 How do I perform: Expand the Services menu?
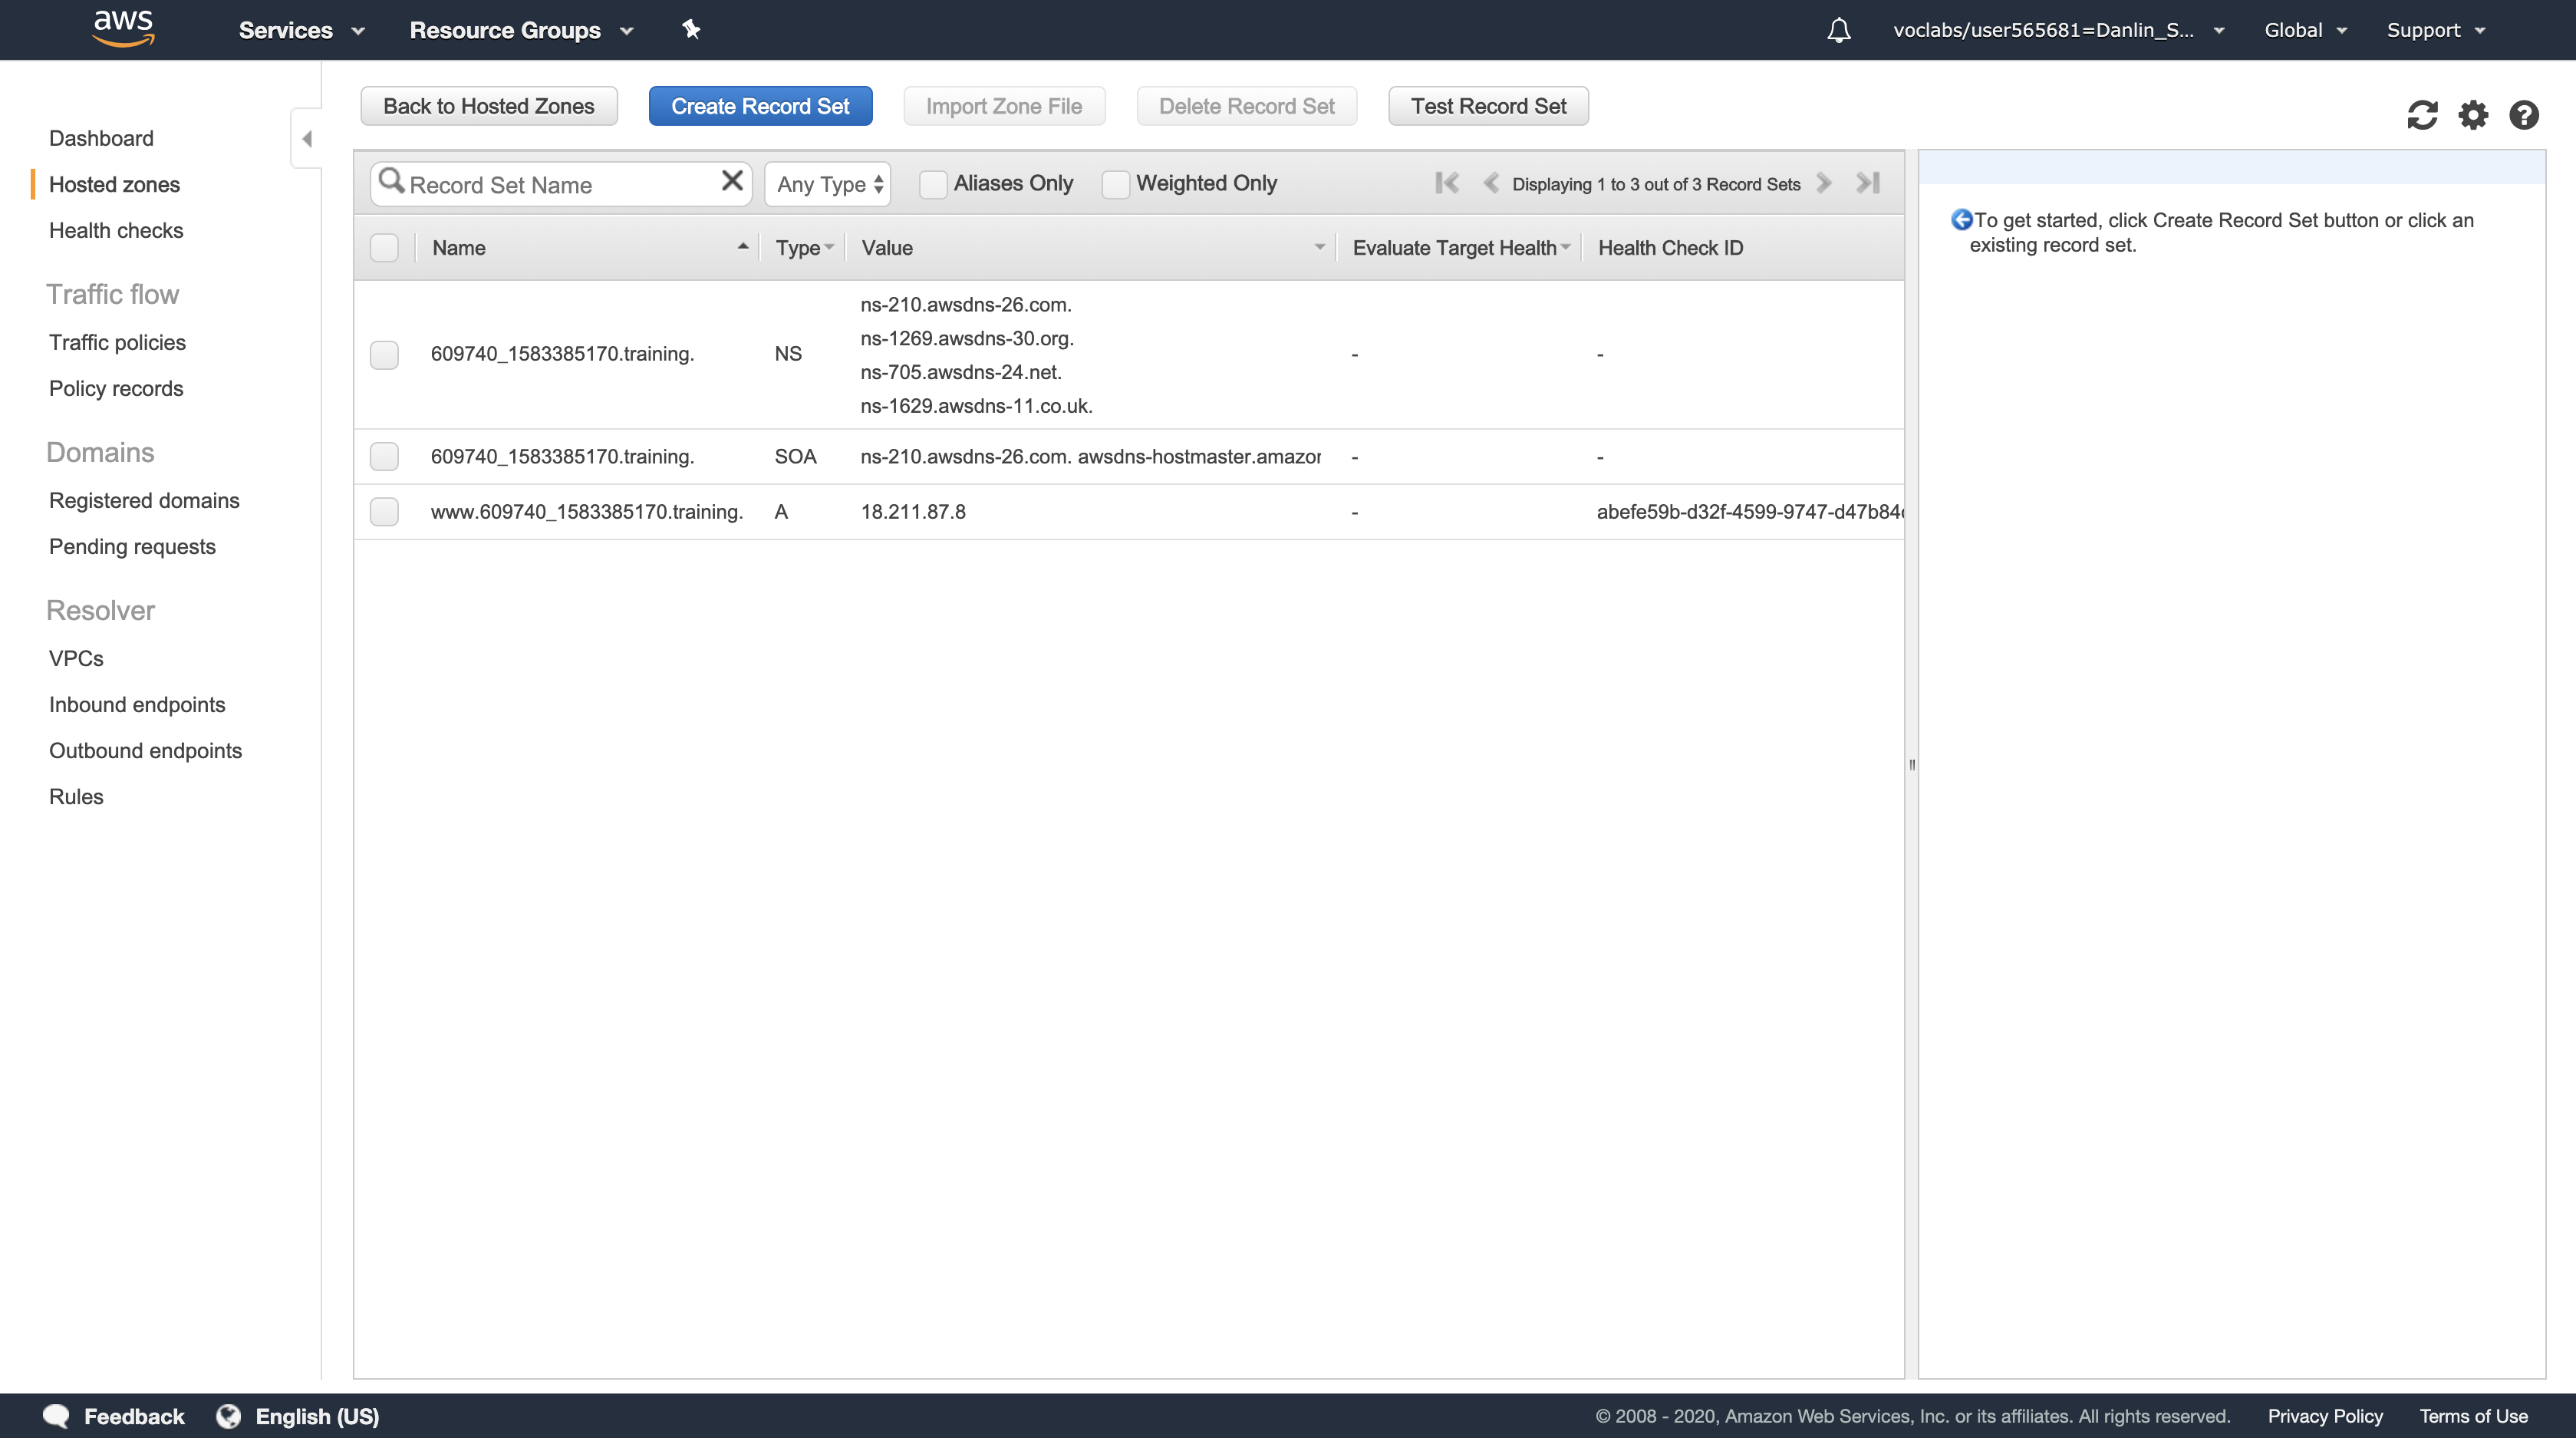[x=300, y=30]
